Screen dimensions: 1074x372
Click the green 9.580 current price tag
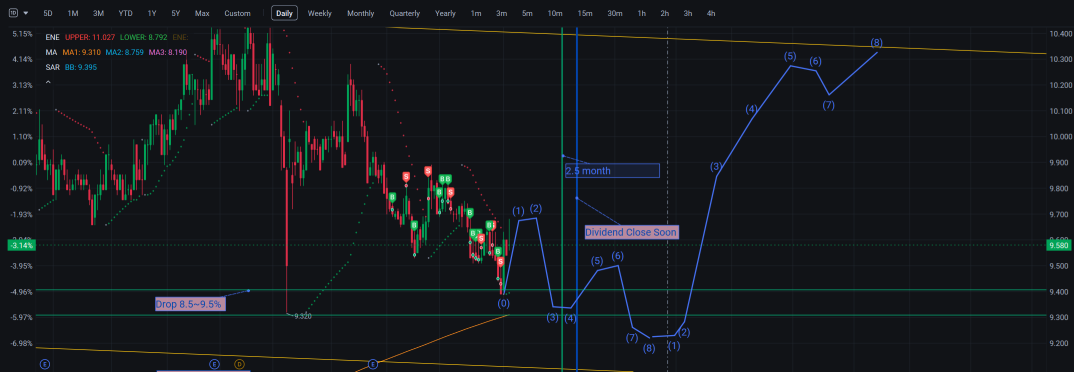tap(1058, 245)
